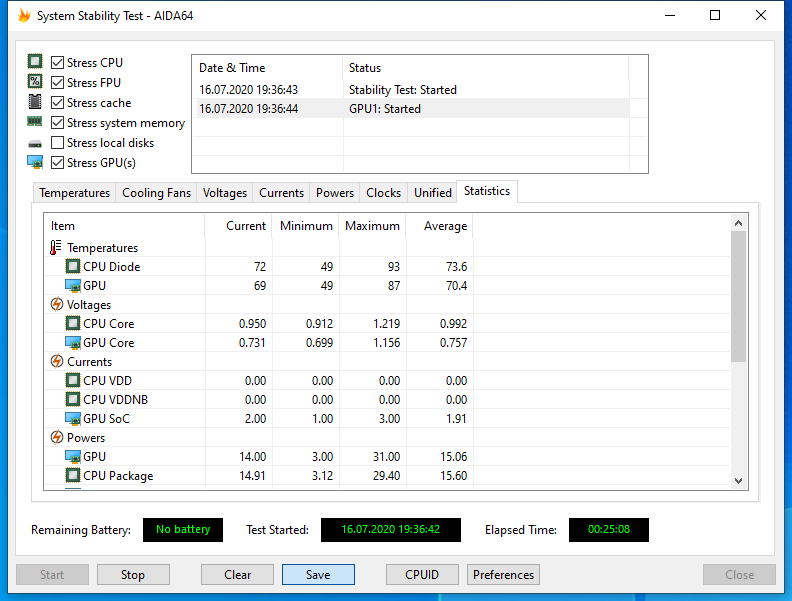Disable the Stress cache checkbox

[58, 103]
